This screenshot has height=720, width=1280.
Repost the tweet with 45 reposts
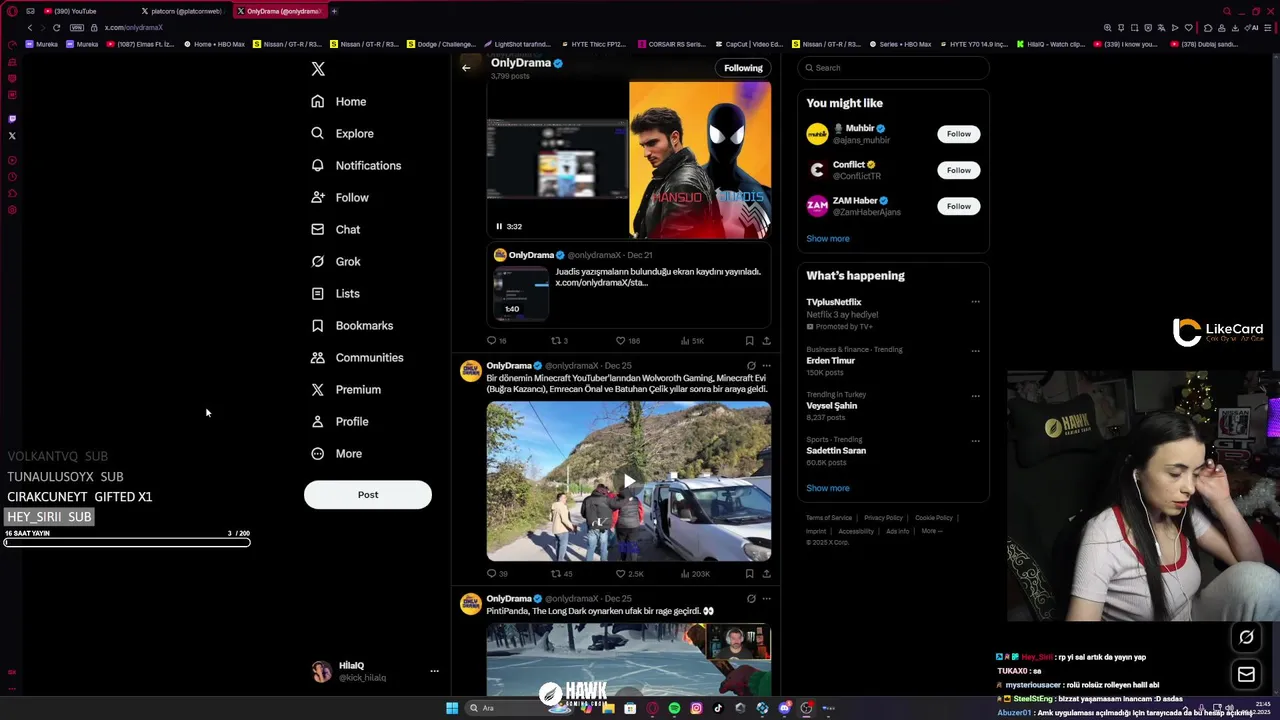pyautogui.click(x=562, y=574)
